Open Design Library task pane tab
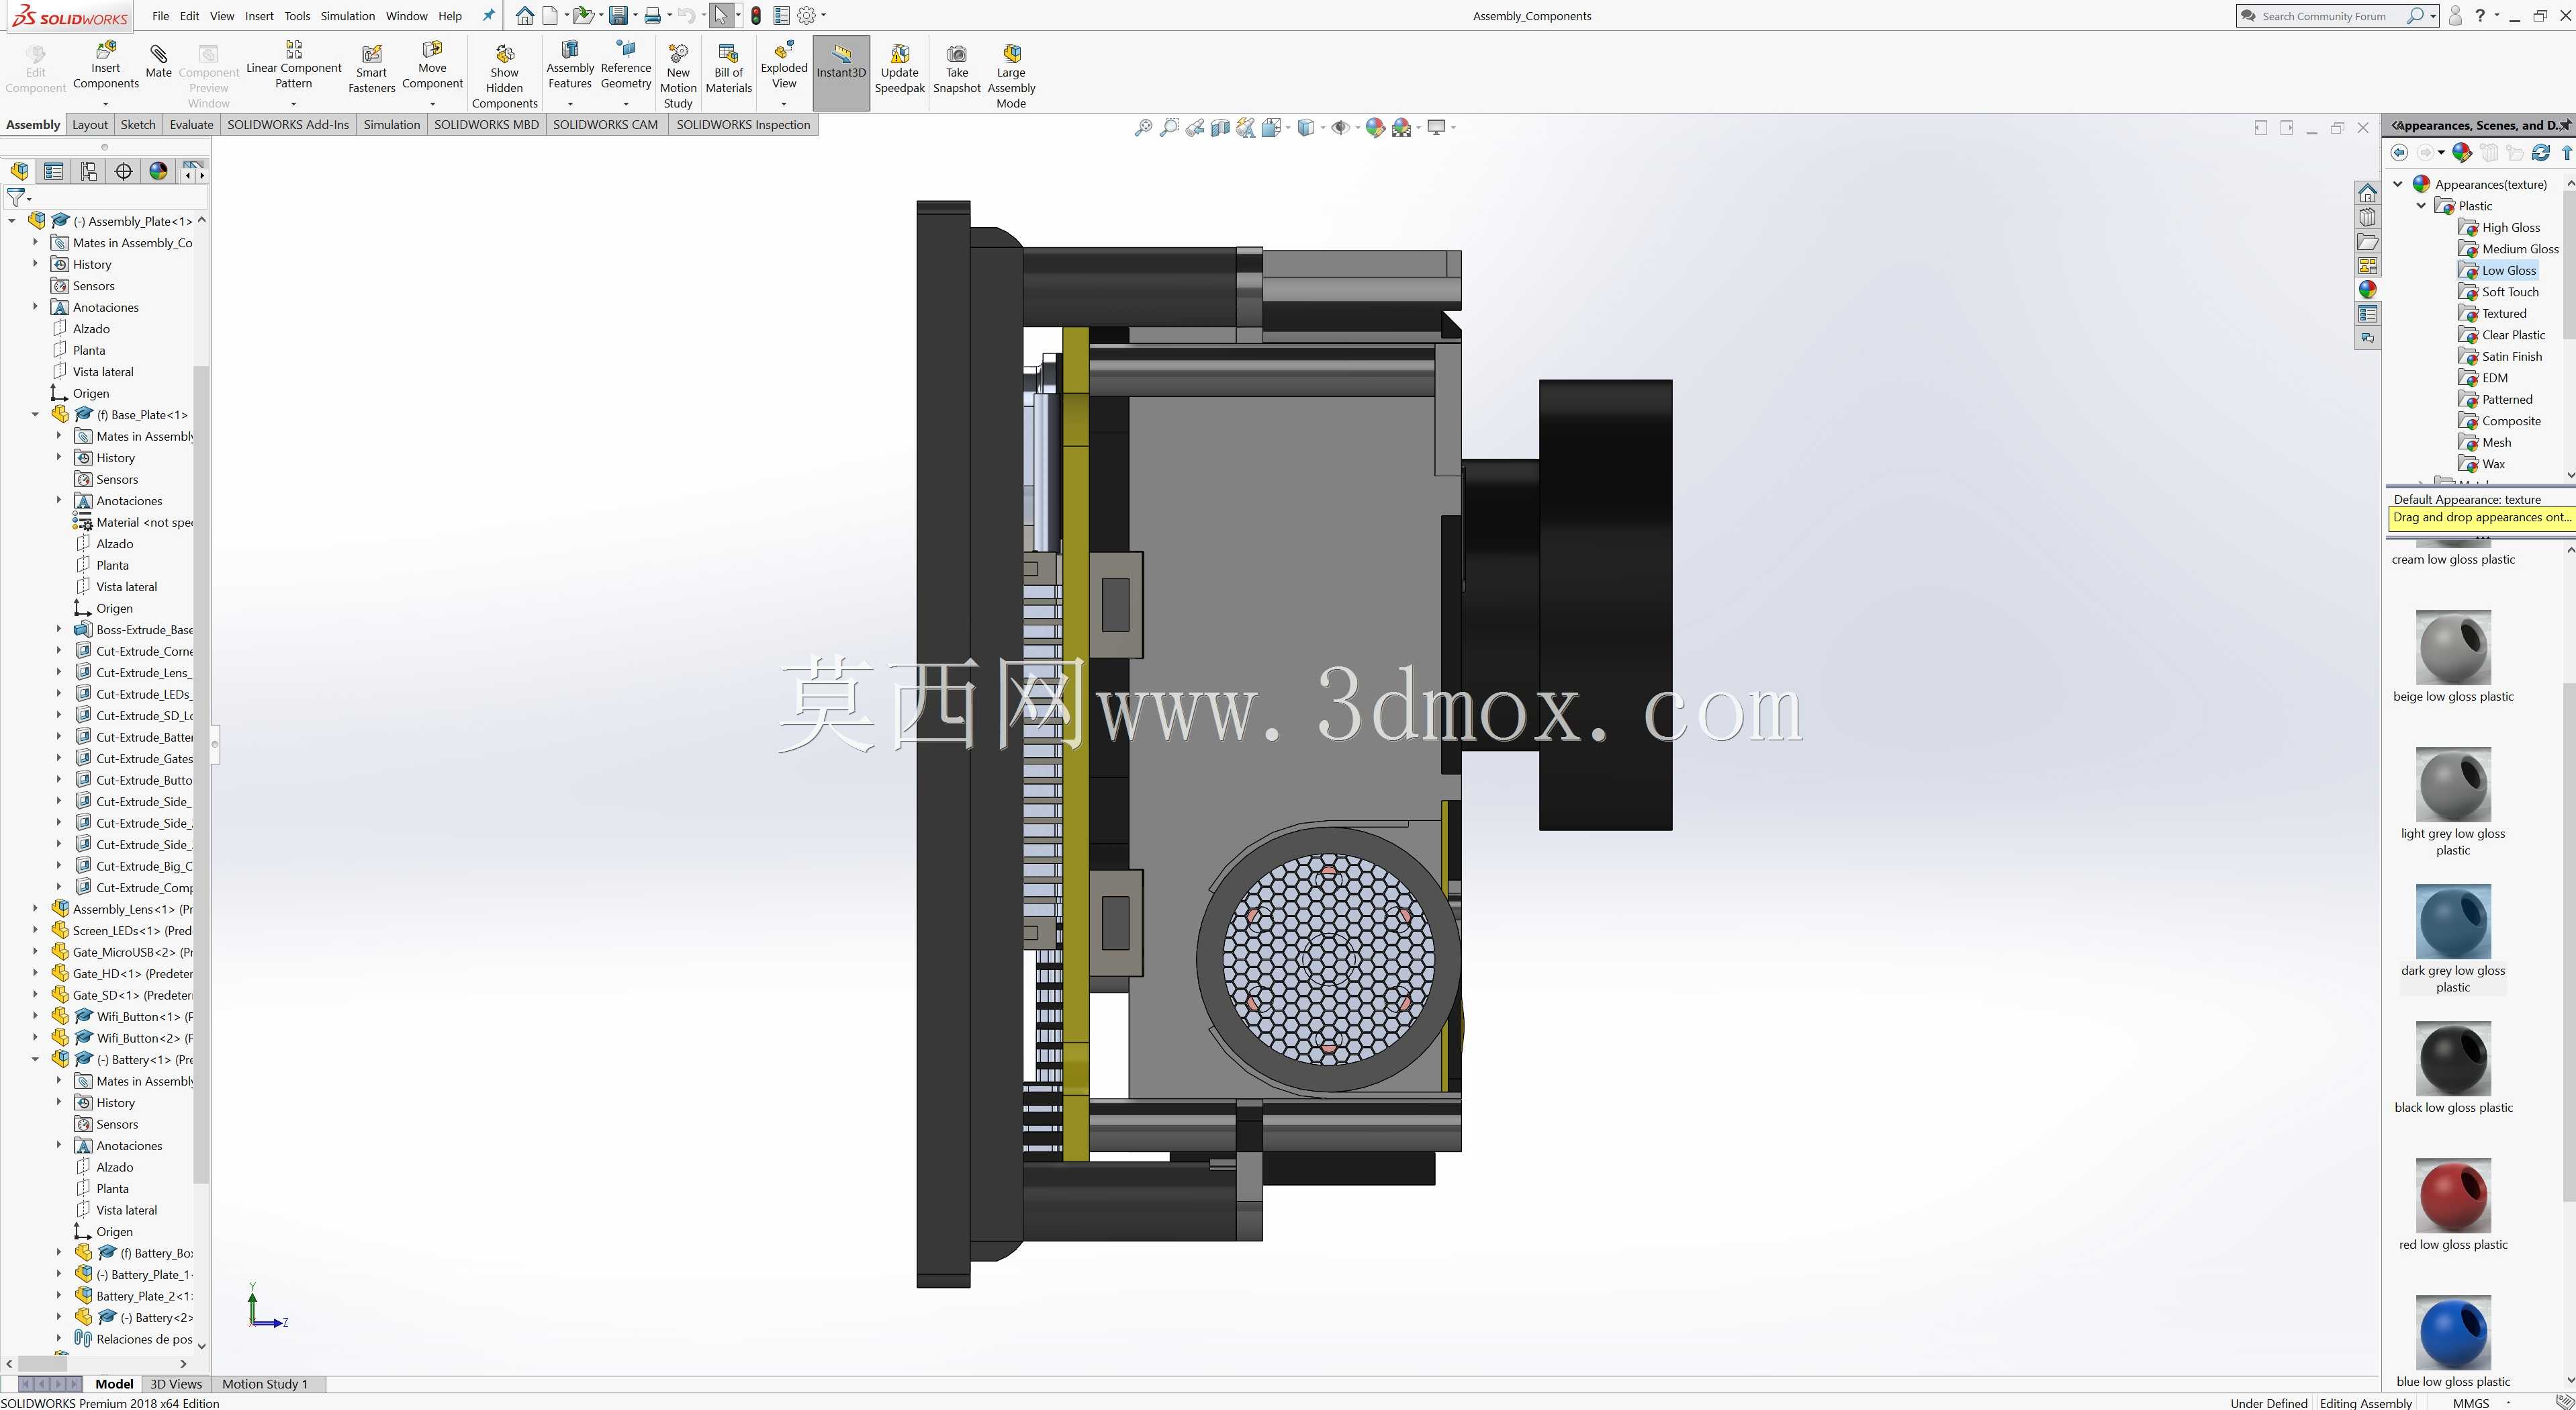The image size is (2576, 1410). (x=2367, y=217)
